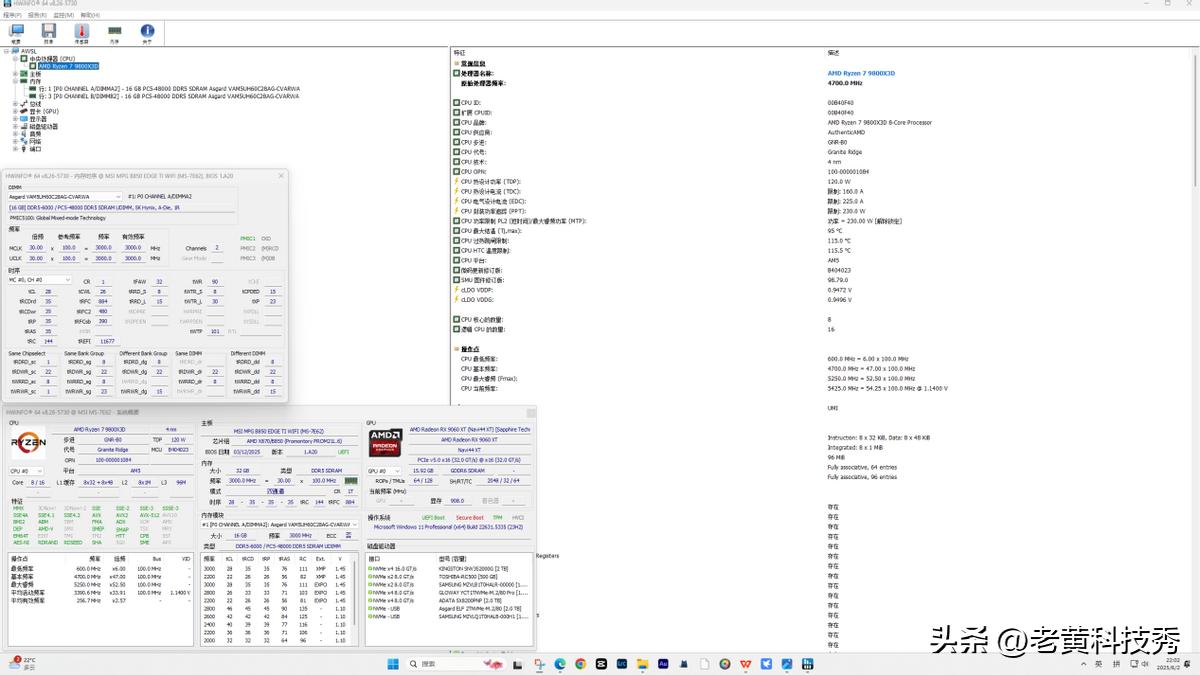Open the Sensors thermometer toolbar icon
Image resolution: width=1200 pixels, height=675 pixels.
[x=81, y=33]
